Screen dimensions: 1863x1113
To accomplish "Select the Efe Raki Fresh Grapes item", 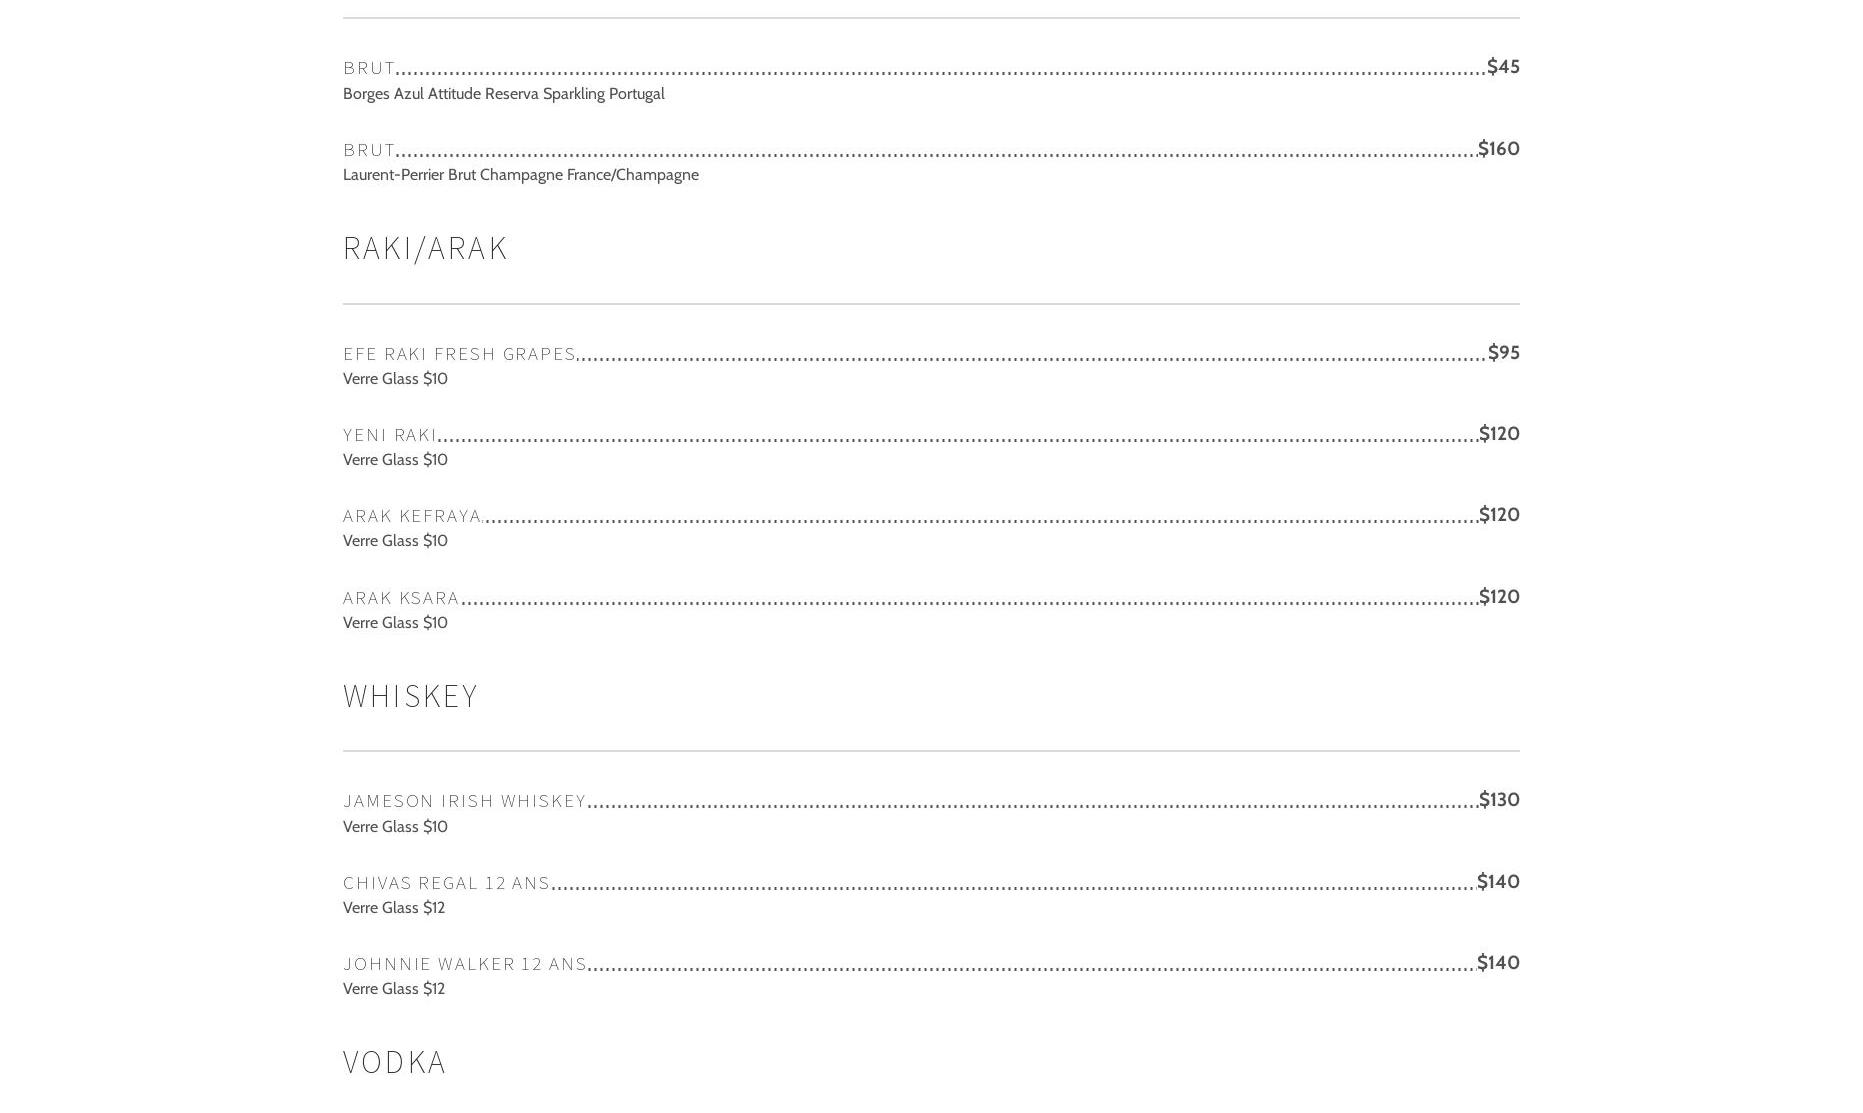I will point(459,354).
